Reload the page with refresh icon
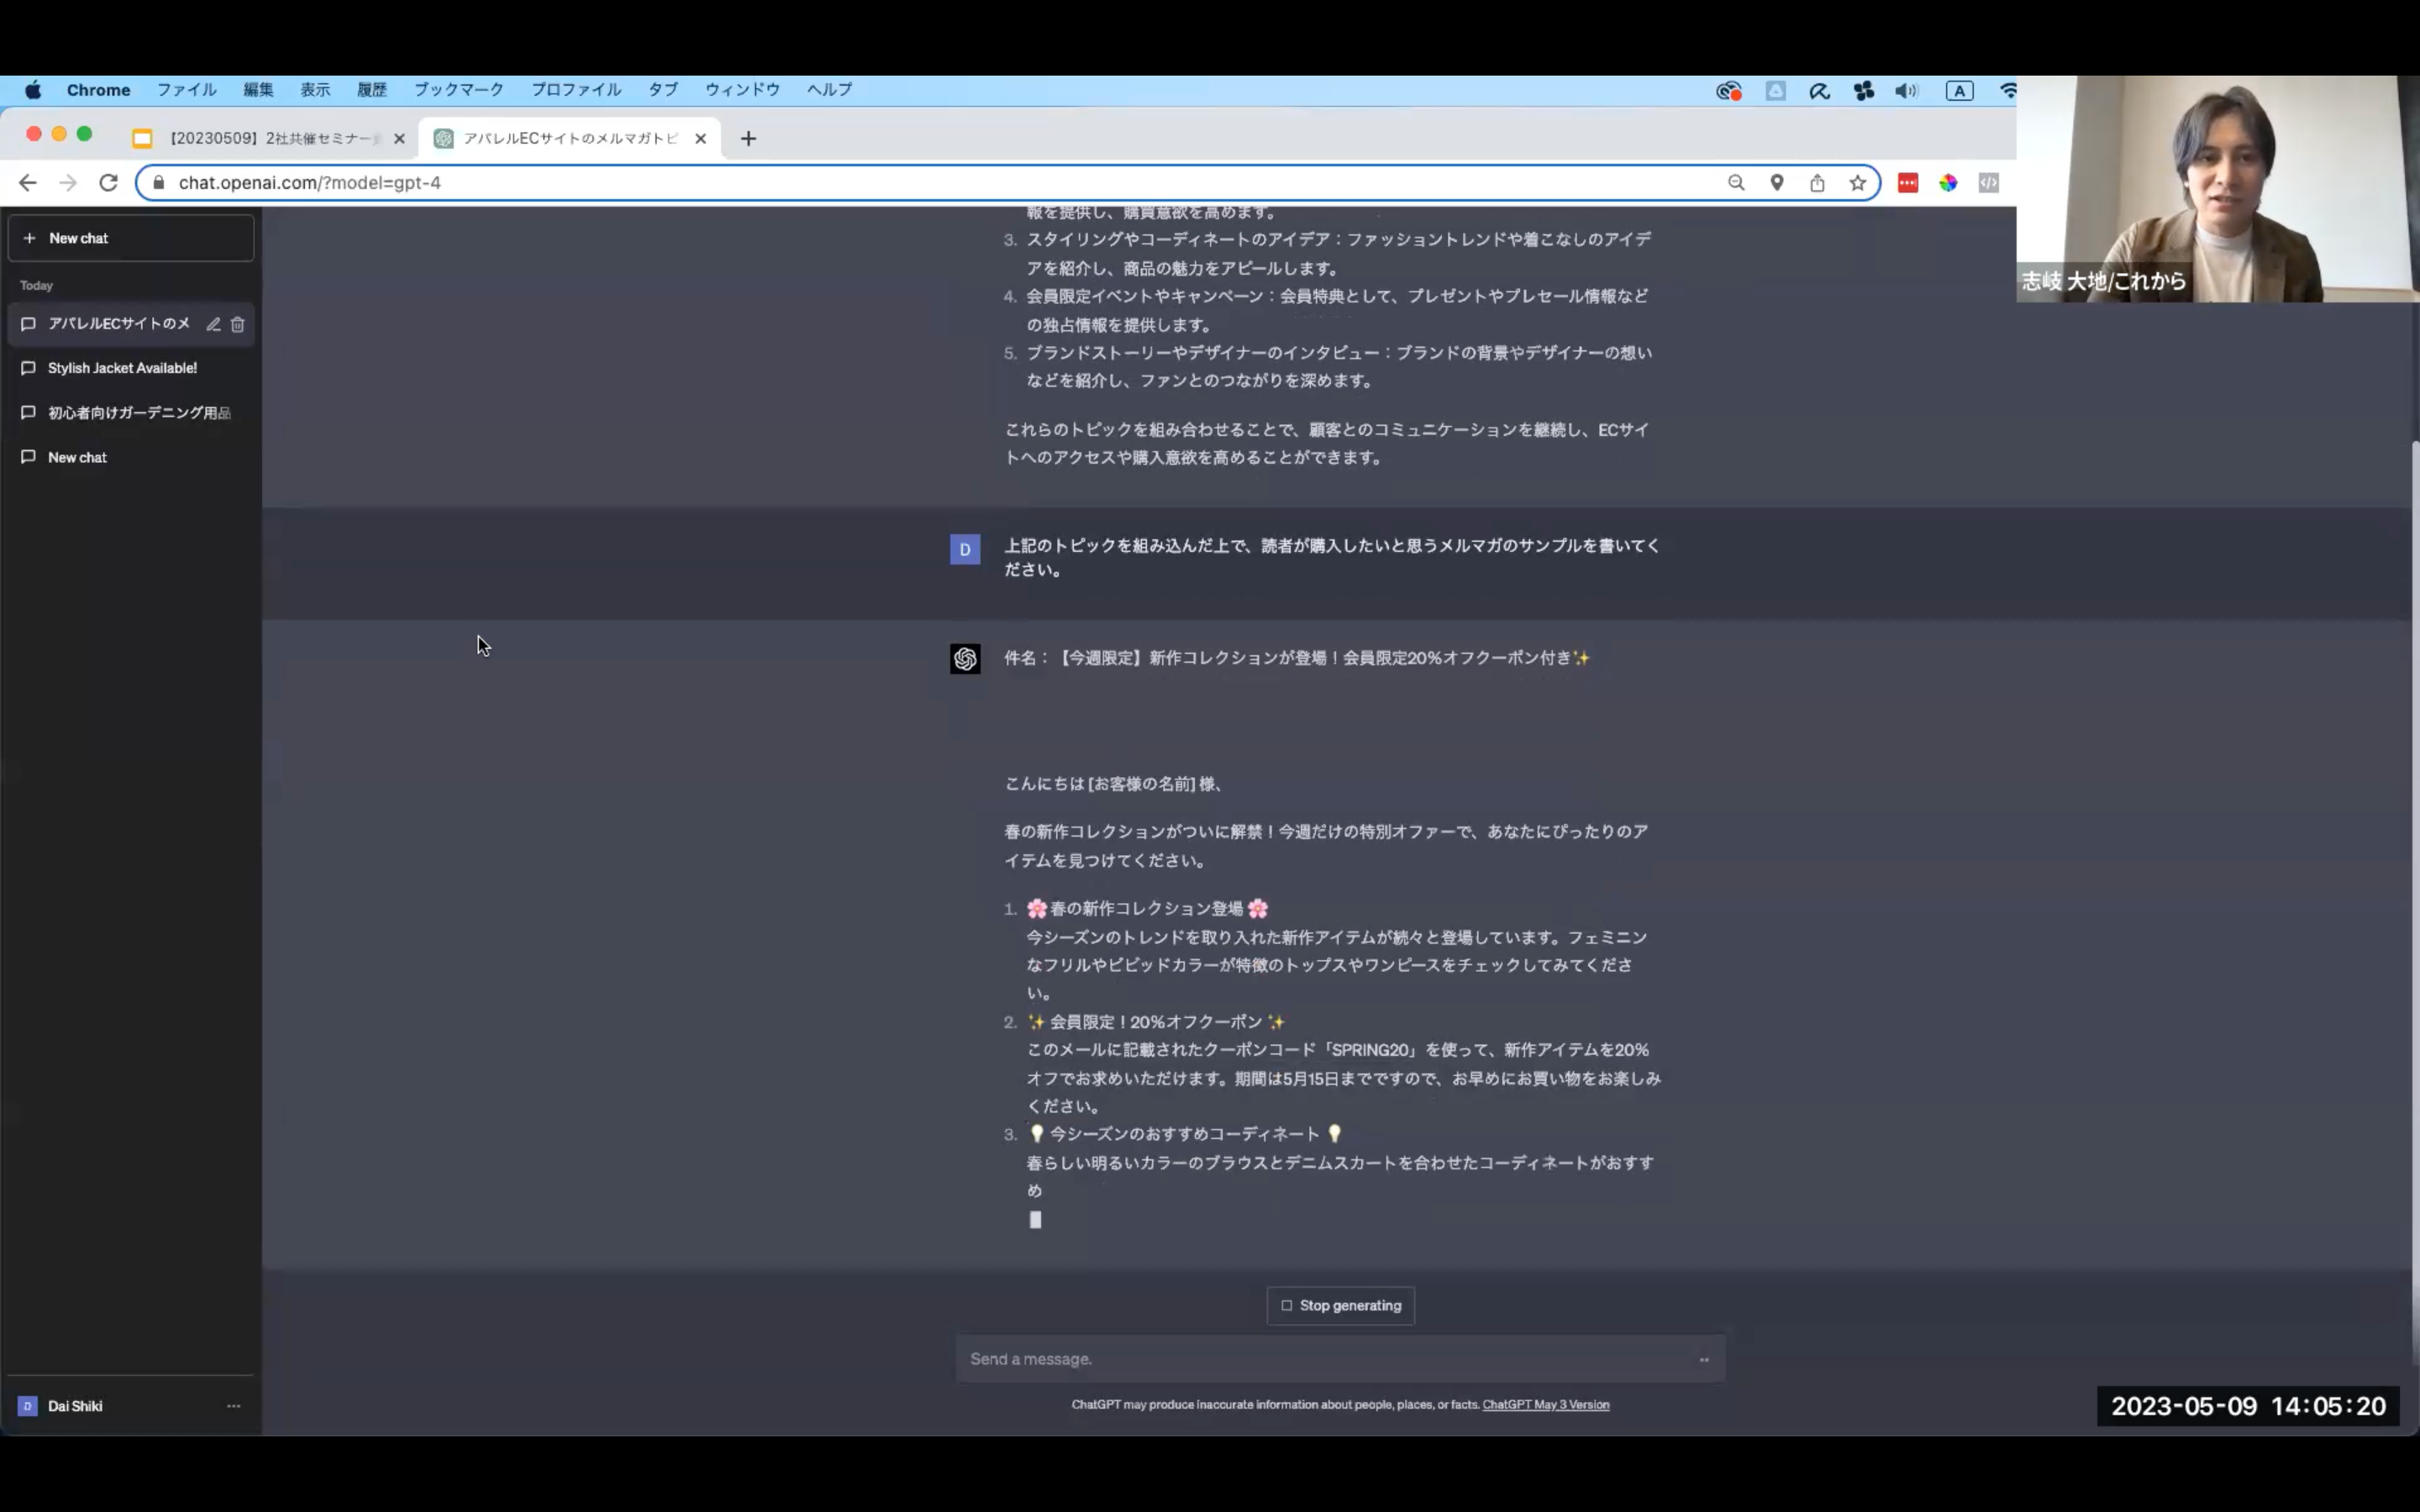The height and width of the screenshot is (1512, 2420). [108, 183]
